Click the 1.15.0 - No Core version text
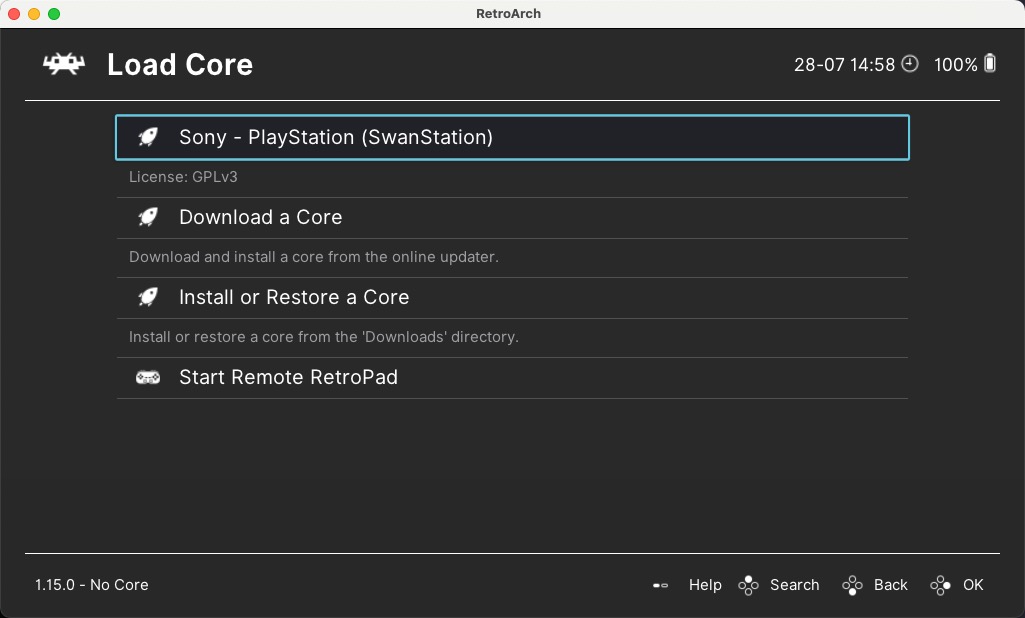The height and width of the screenshot is (618, 1025). [91, 585]
